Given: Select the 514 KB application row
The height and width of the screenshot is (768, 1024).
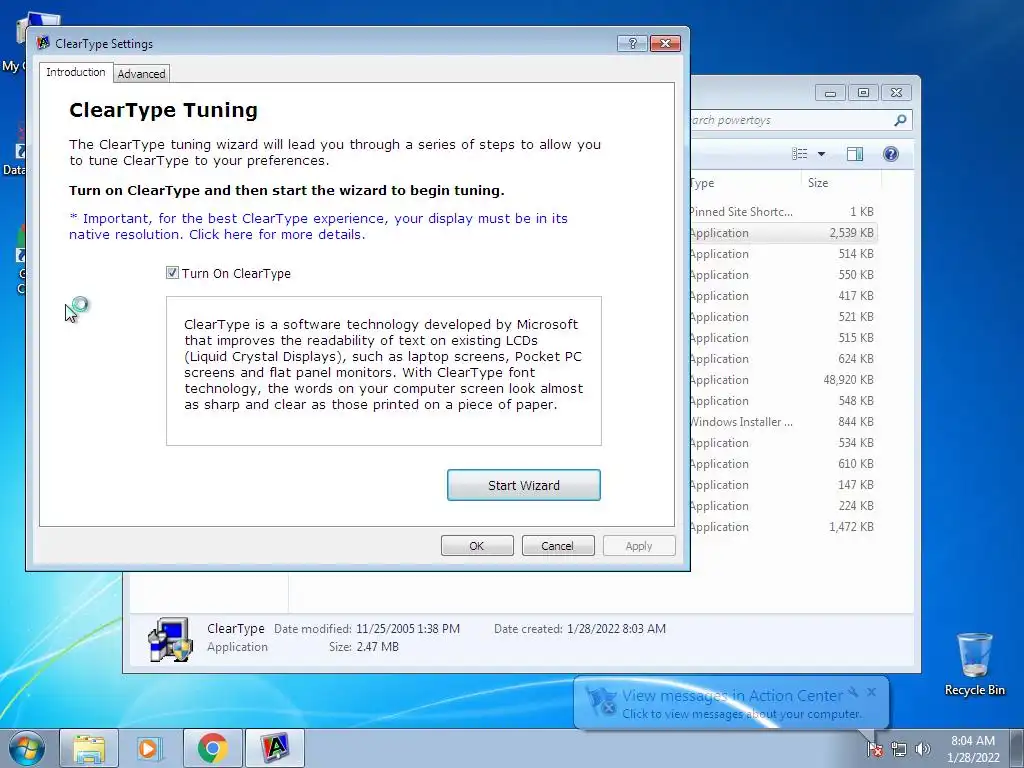Looking at the screenshot, I should pyautogui.click(x=782, y=254).
